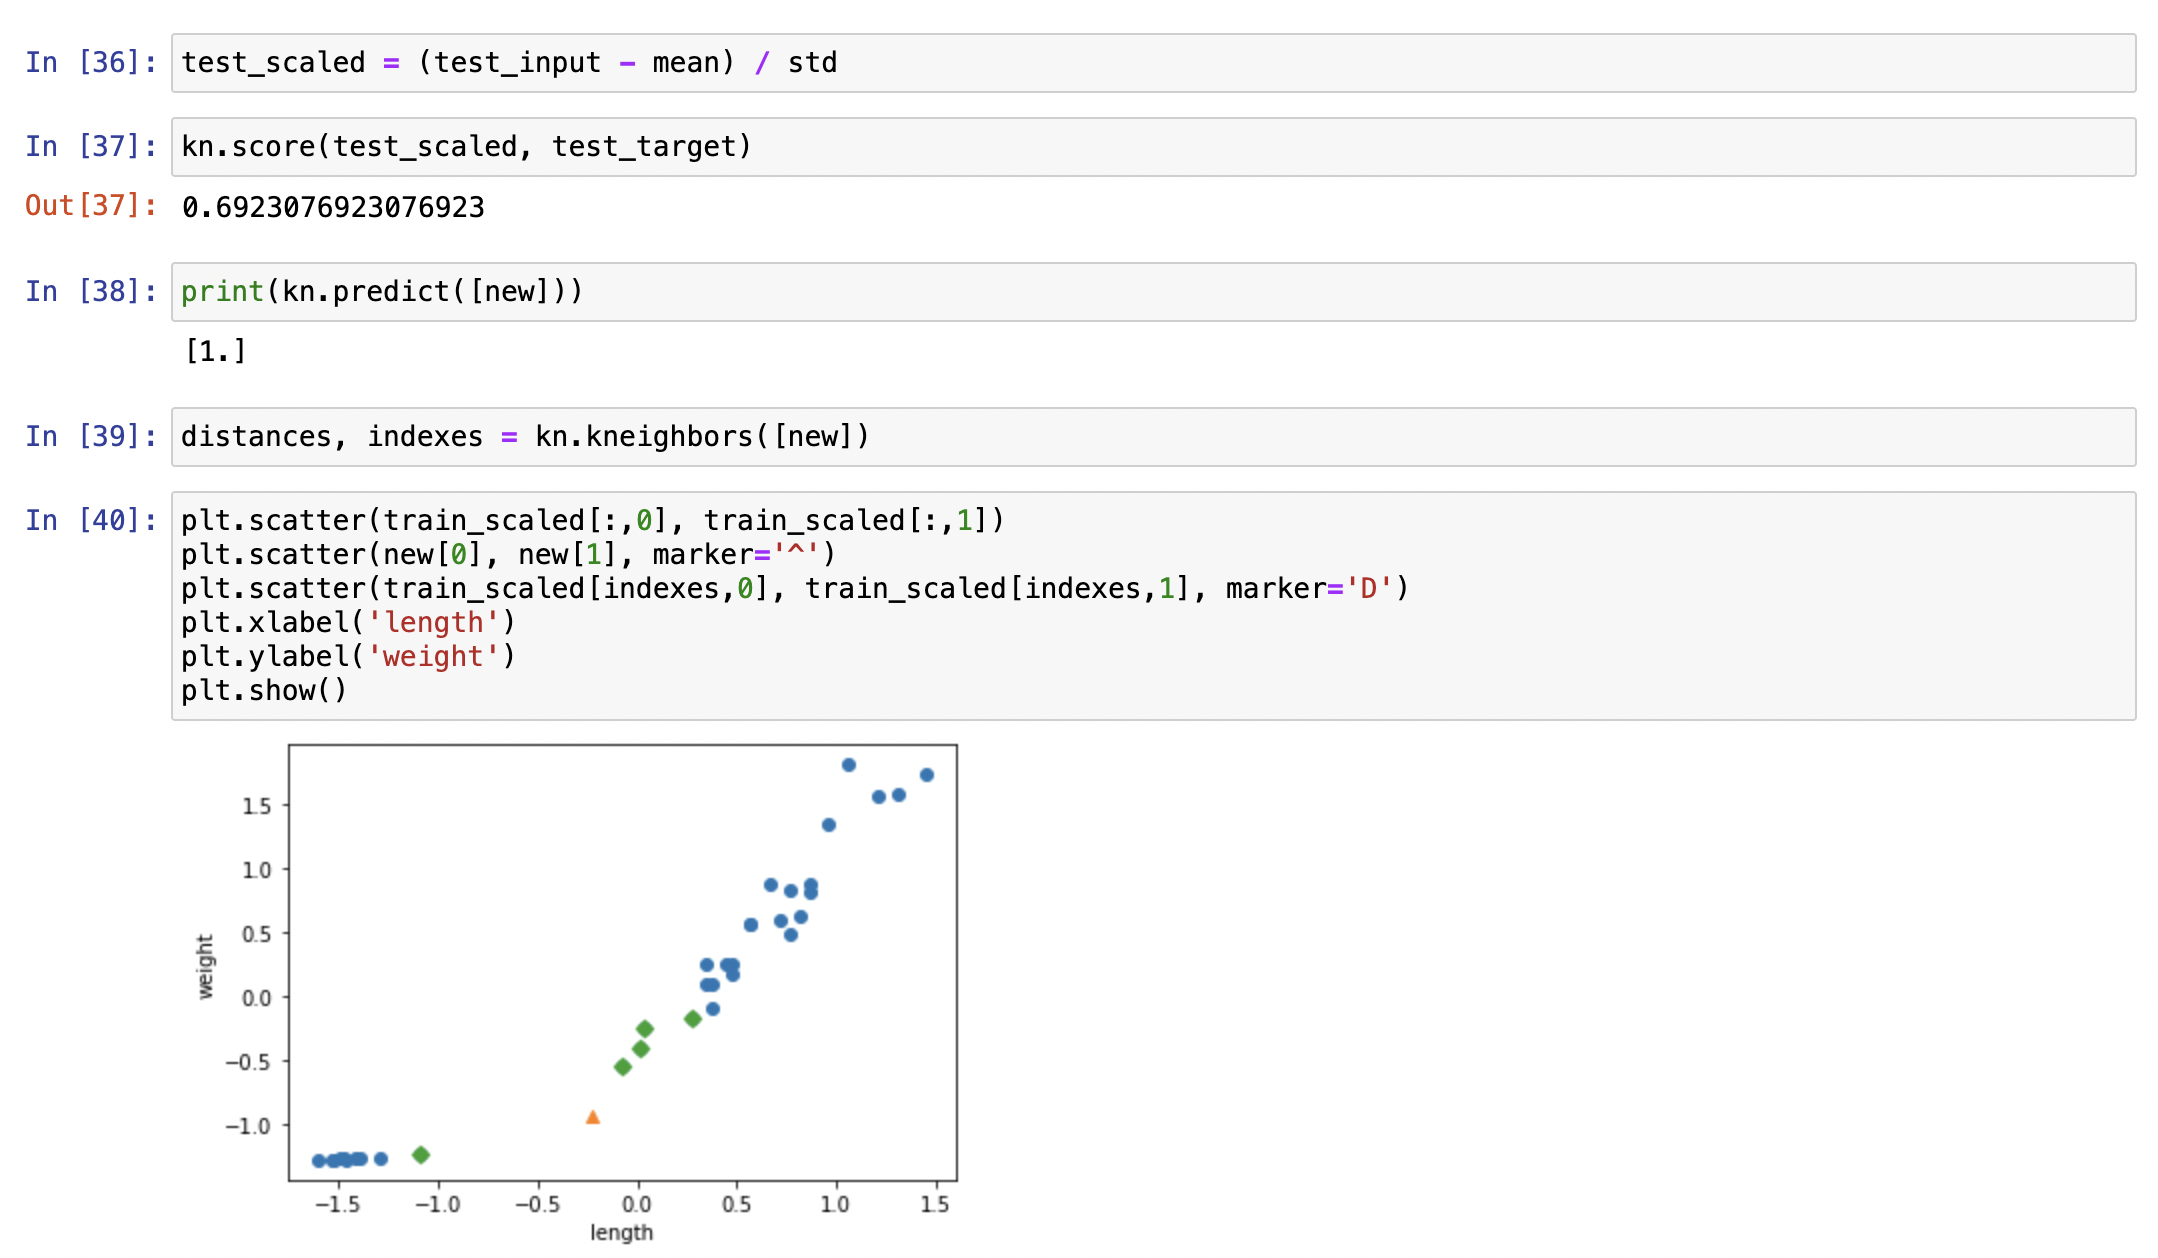Click the 'weight' y-axis label
The image size is (2158, 1258).
tap(205, 966)
